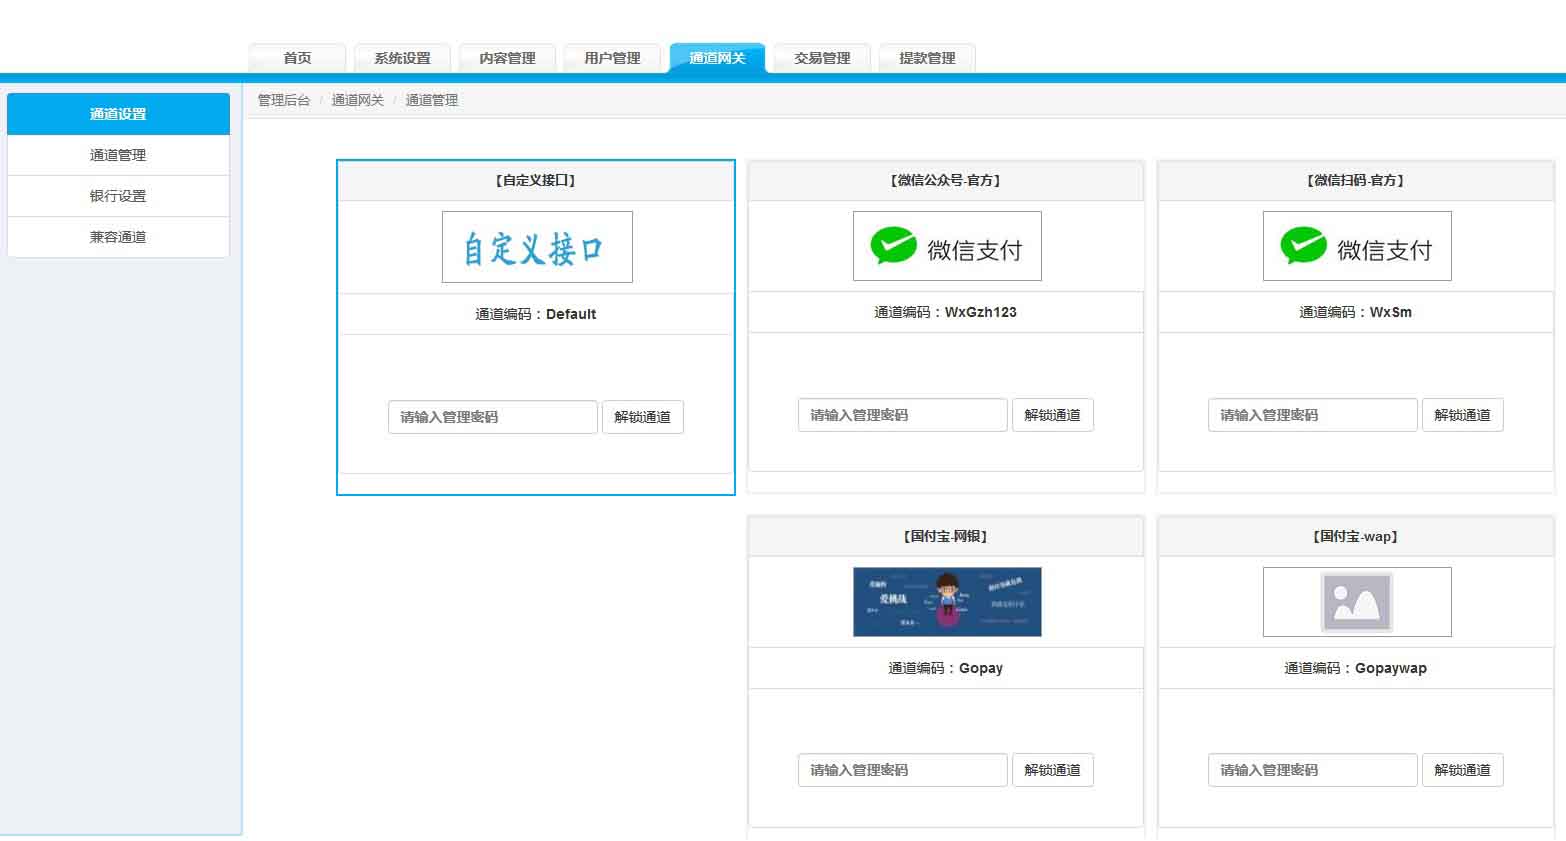The height and width of the screenshot is (841, 1566).
Task: Unlock the WxGzh123 channel
Action: [1052, 415]
